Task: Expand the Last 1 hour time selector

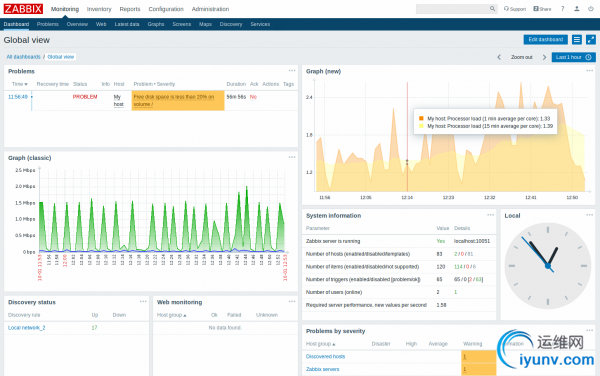Action: 573,57
